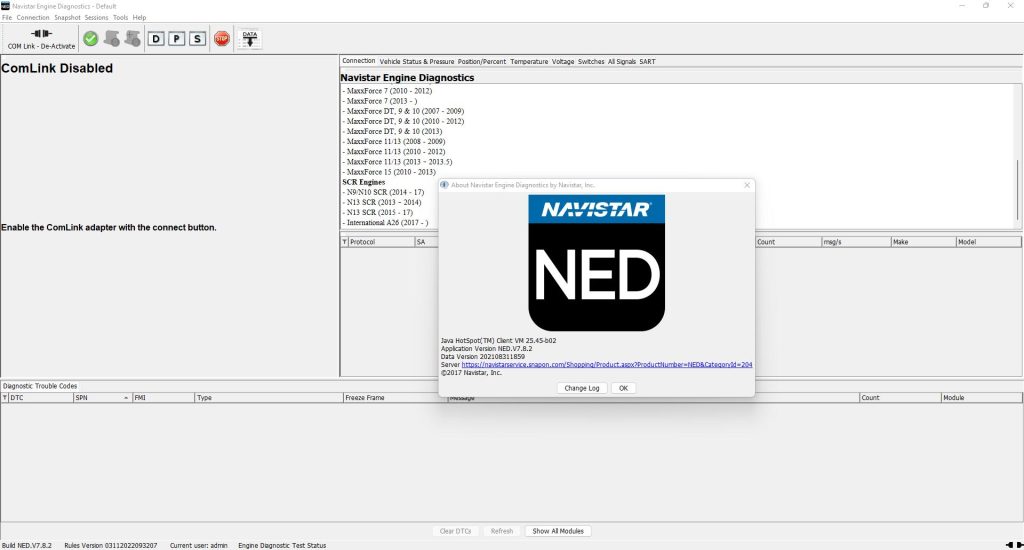Open the navistarservice server hyperlink
The image size is (1024, 550).
tap(607, 364)
